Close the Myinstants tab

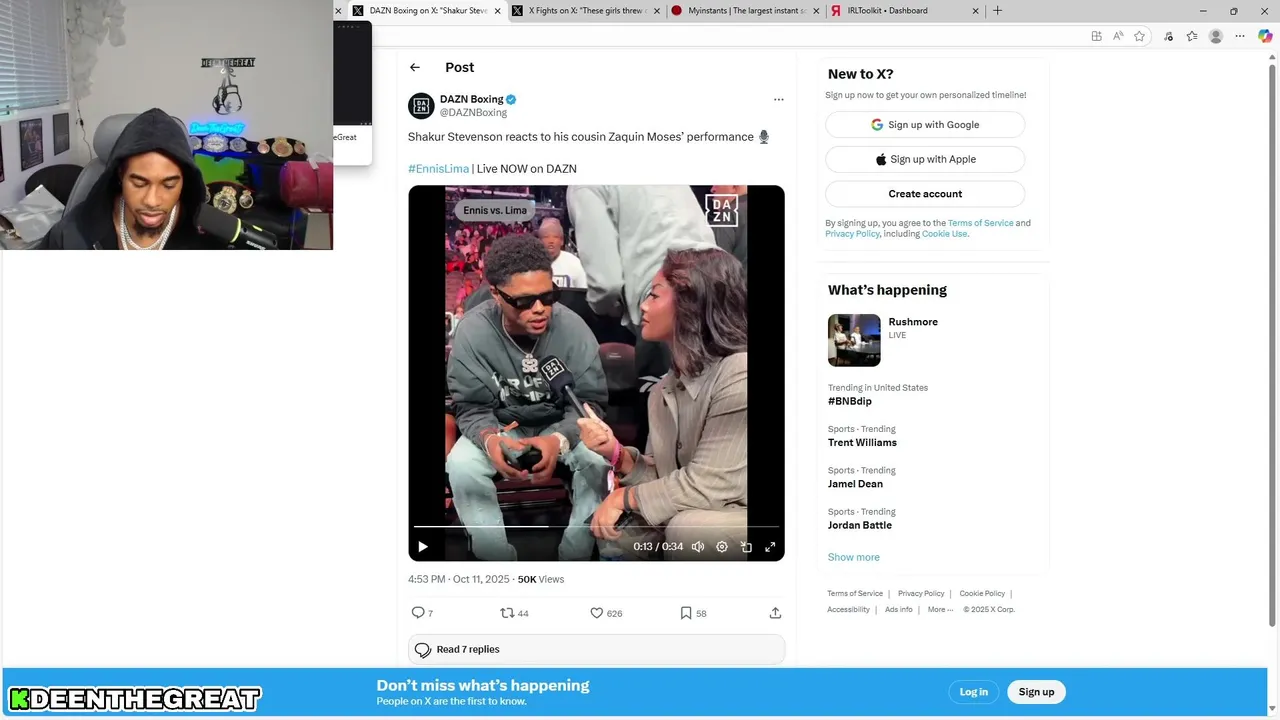click(x=816, y=11)
